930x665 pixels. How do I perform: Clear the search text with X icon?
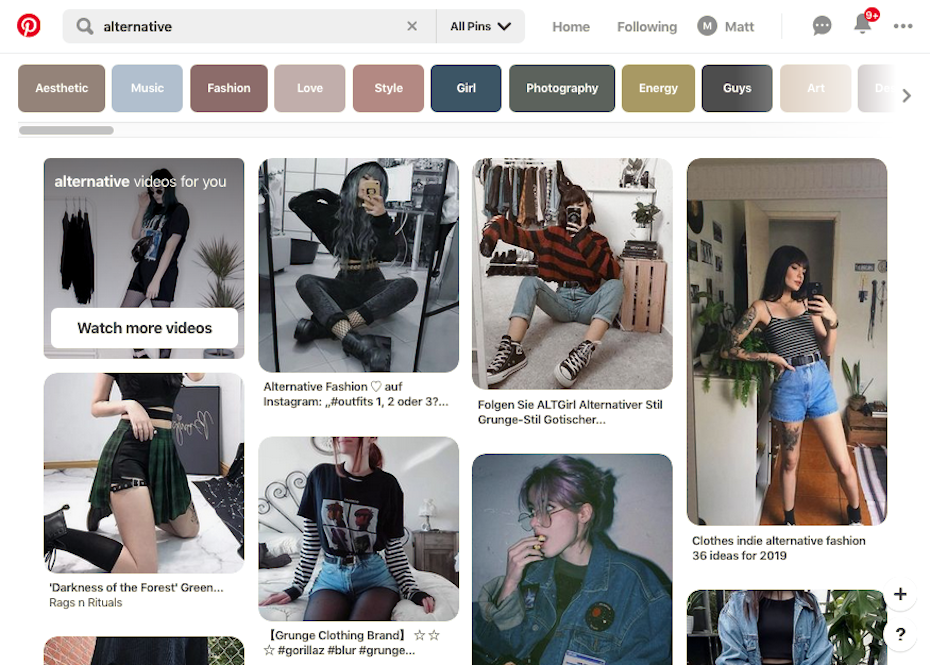click(412, 26)
